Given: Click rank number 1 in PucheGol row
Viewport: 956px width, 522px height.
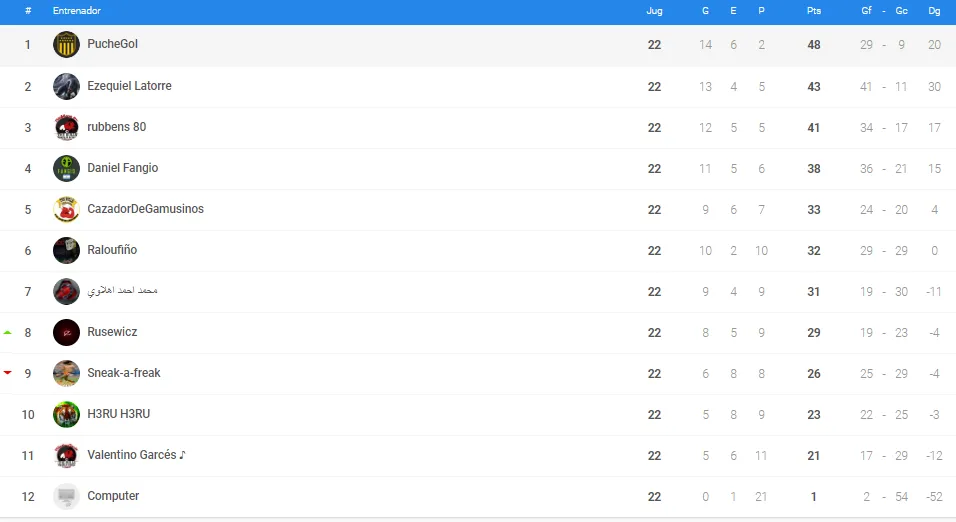Looking at the screenshot, I should coord(27,45).
